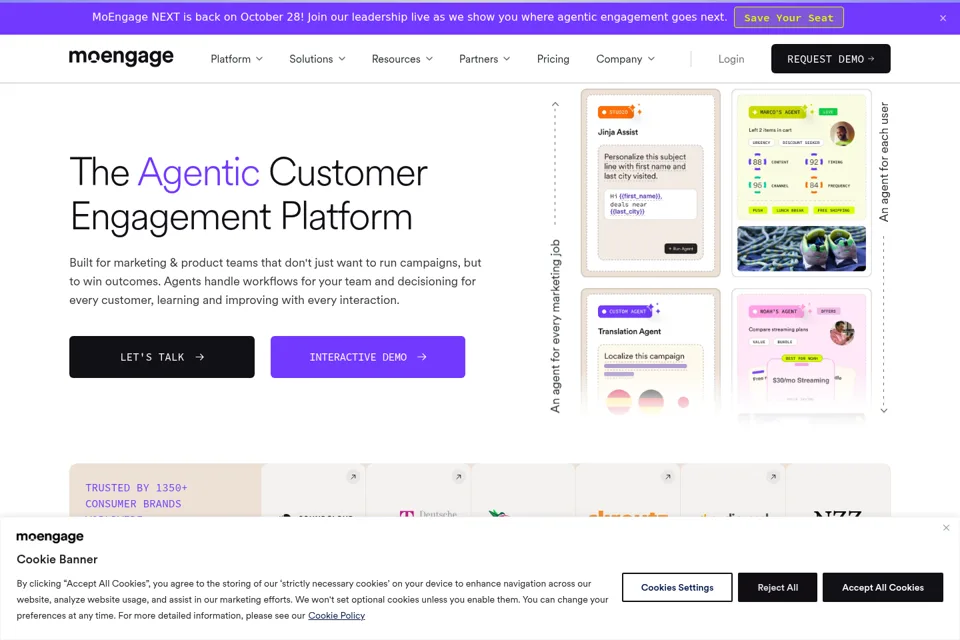Open the Cookie Policy link
The width and height of the screenshot is (960, 640).
(336, 616)
